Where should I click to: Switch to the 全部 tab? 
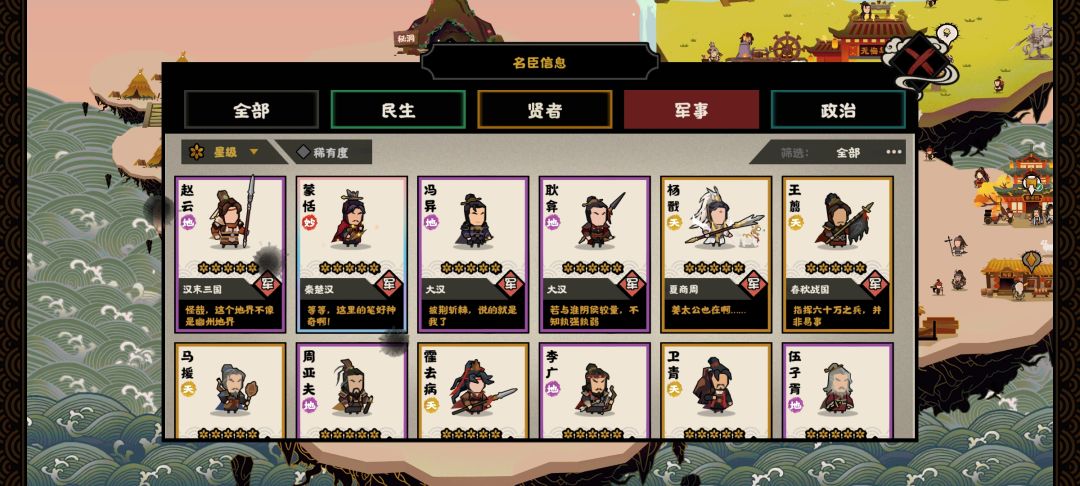click(x=251, y=109)
